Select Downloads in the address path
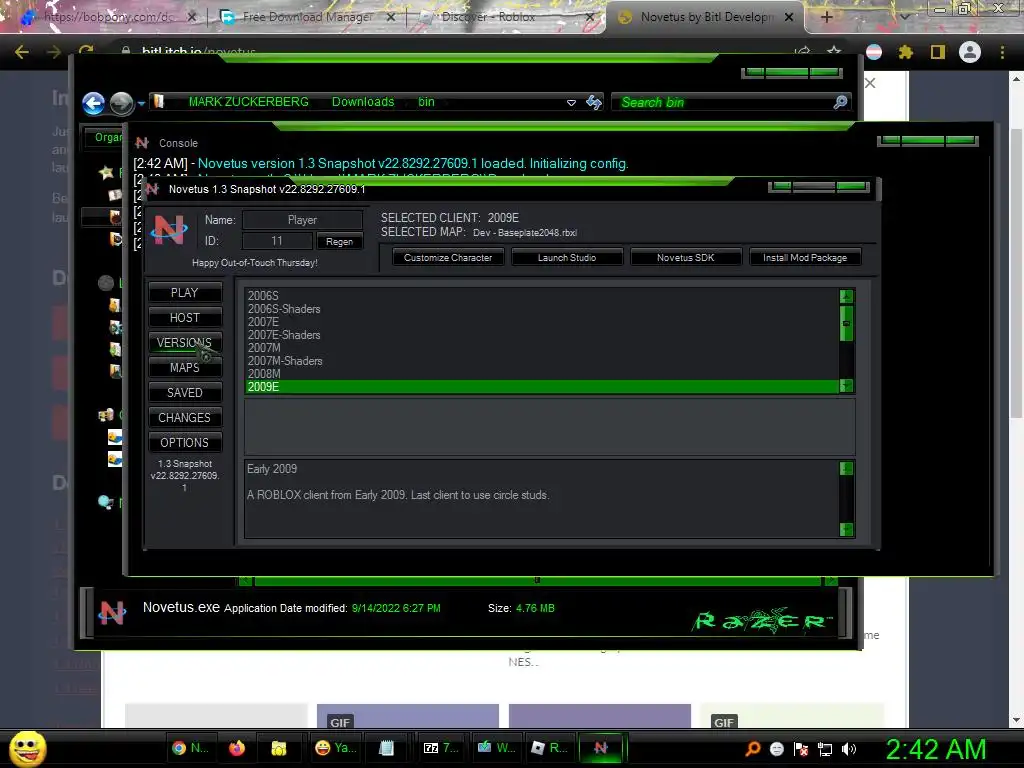Image resolution: width=1024 pixels, height=768 pixels. pos(363,102)
